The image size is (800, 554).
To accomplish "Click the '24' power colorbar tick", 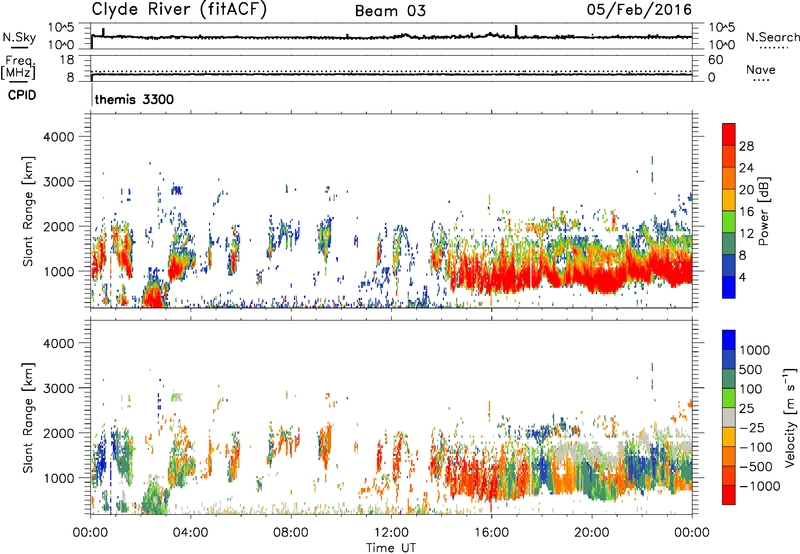I will [746, 168].
